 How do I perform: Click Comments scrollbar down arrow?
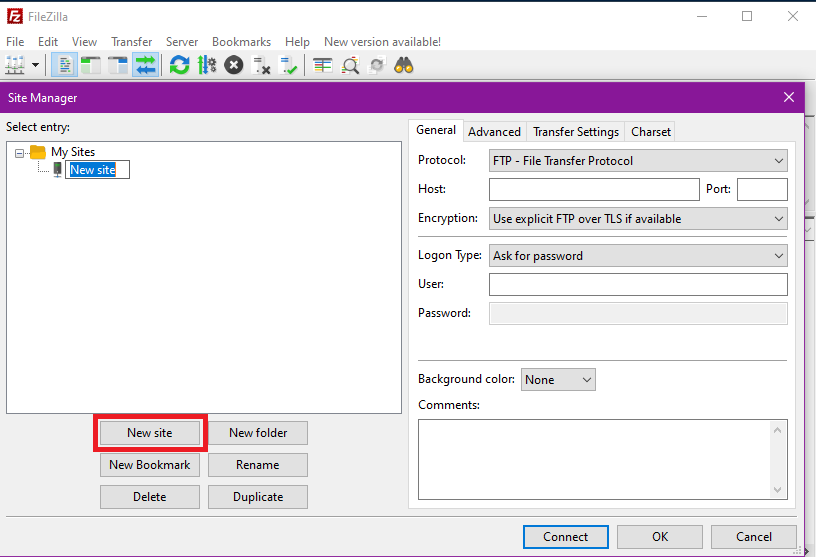[777, 489]
